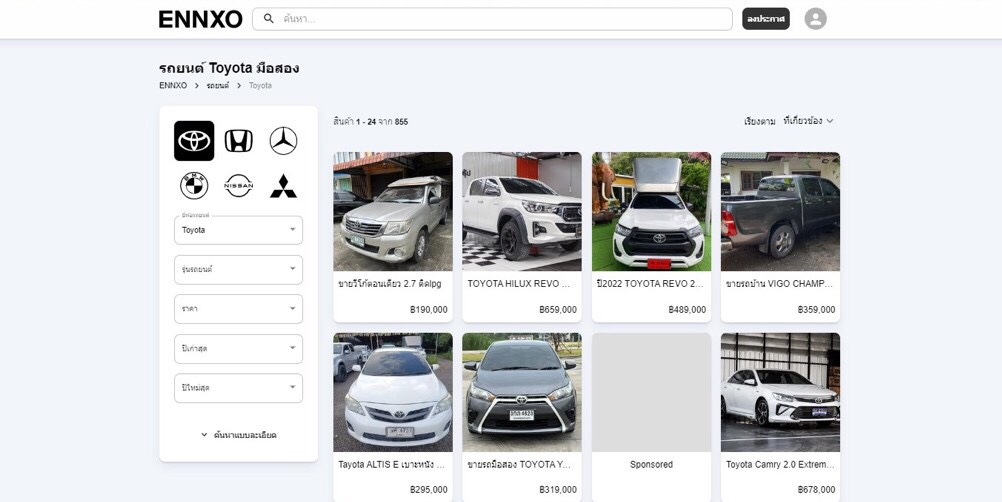Go to ENNXO breadcrumb link
The height and width of the screenshot is (502, 1002).
click(173, 86)
